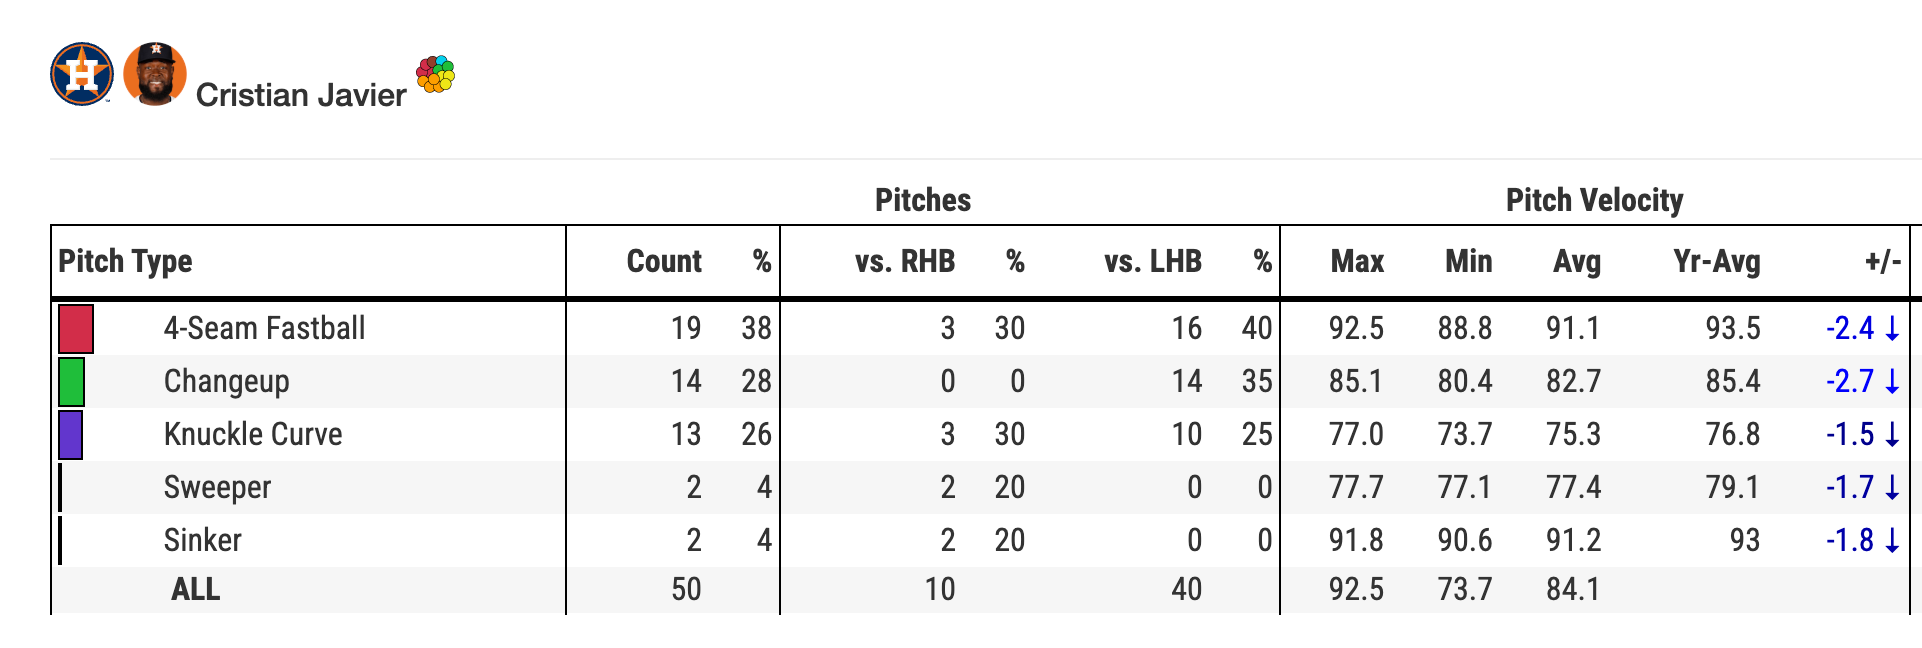Sort table by Max velocity header
This screenshot has width=1922, height=648.
[1356, 262]
